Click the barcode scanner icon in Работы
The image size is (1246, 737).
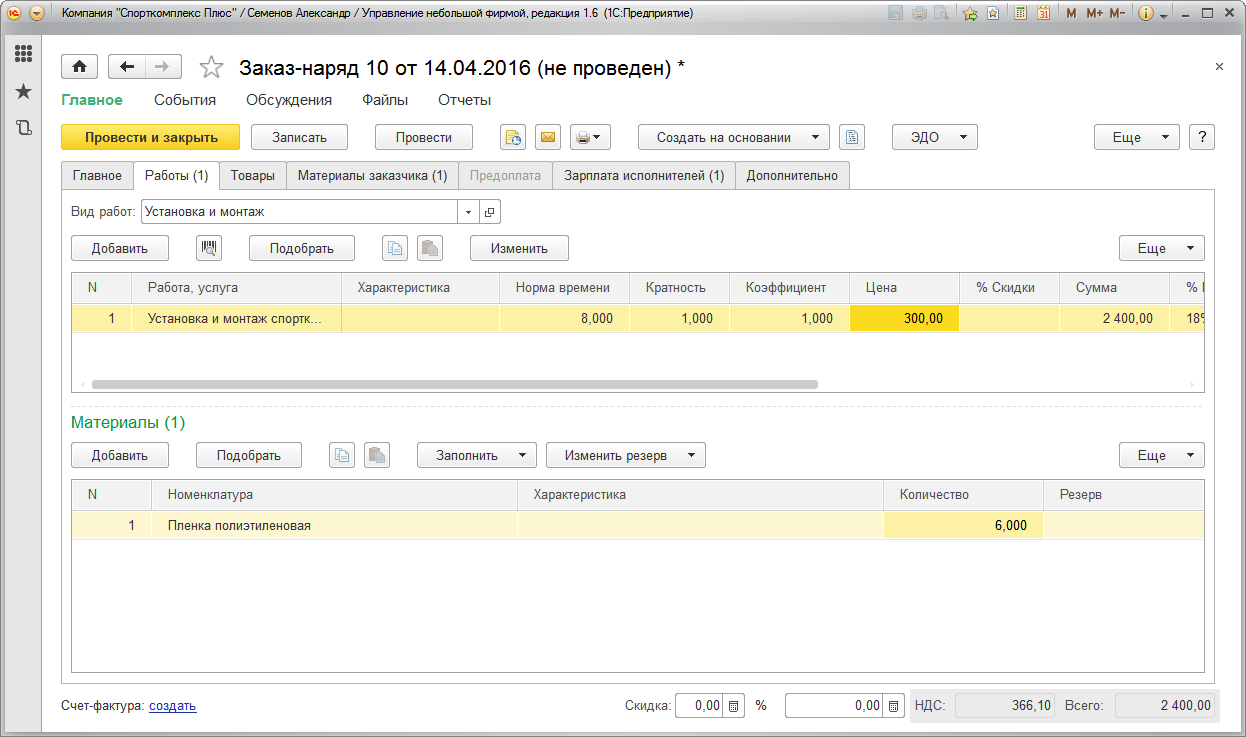coord(209,248)
